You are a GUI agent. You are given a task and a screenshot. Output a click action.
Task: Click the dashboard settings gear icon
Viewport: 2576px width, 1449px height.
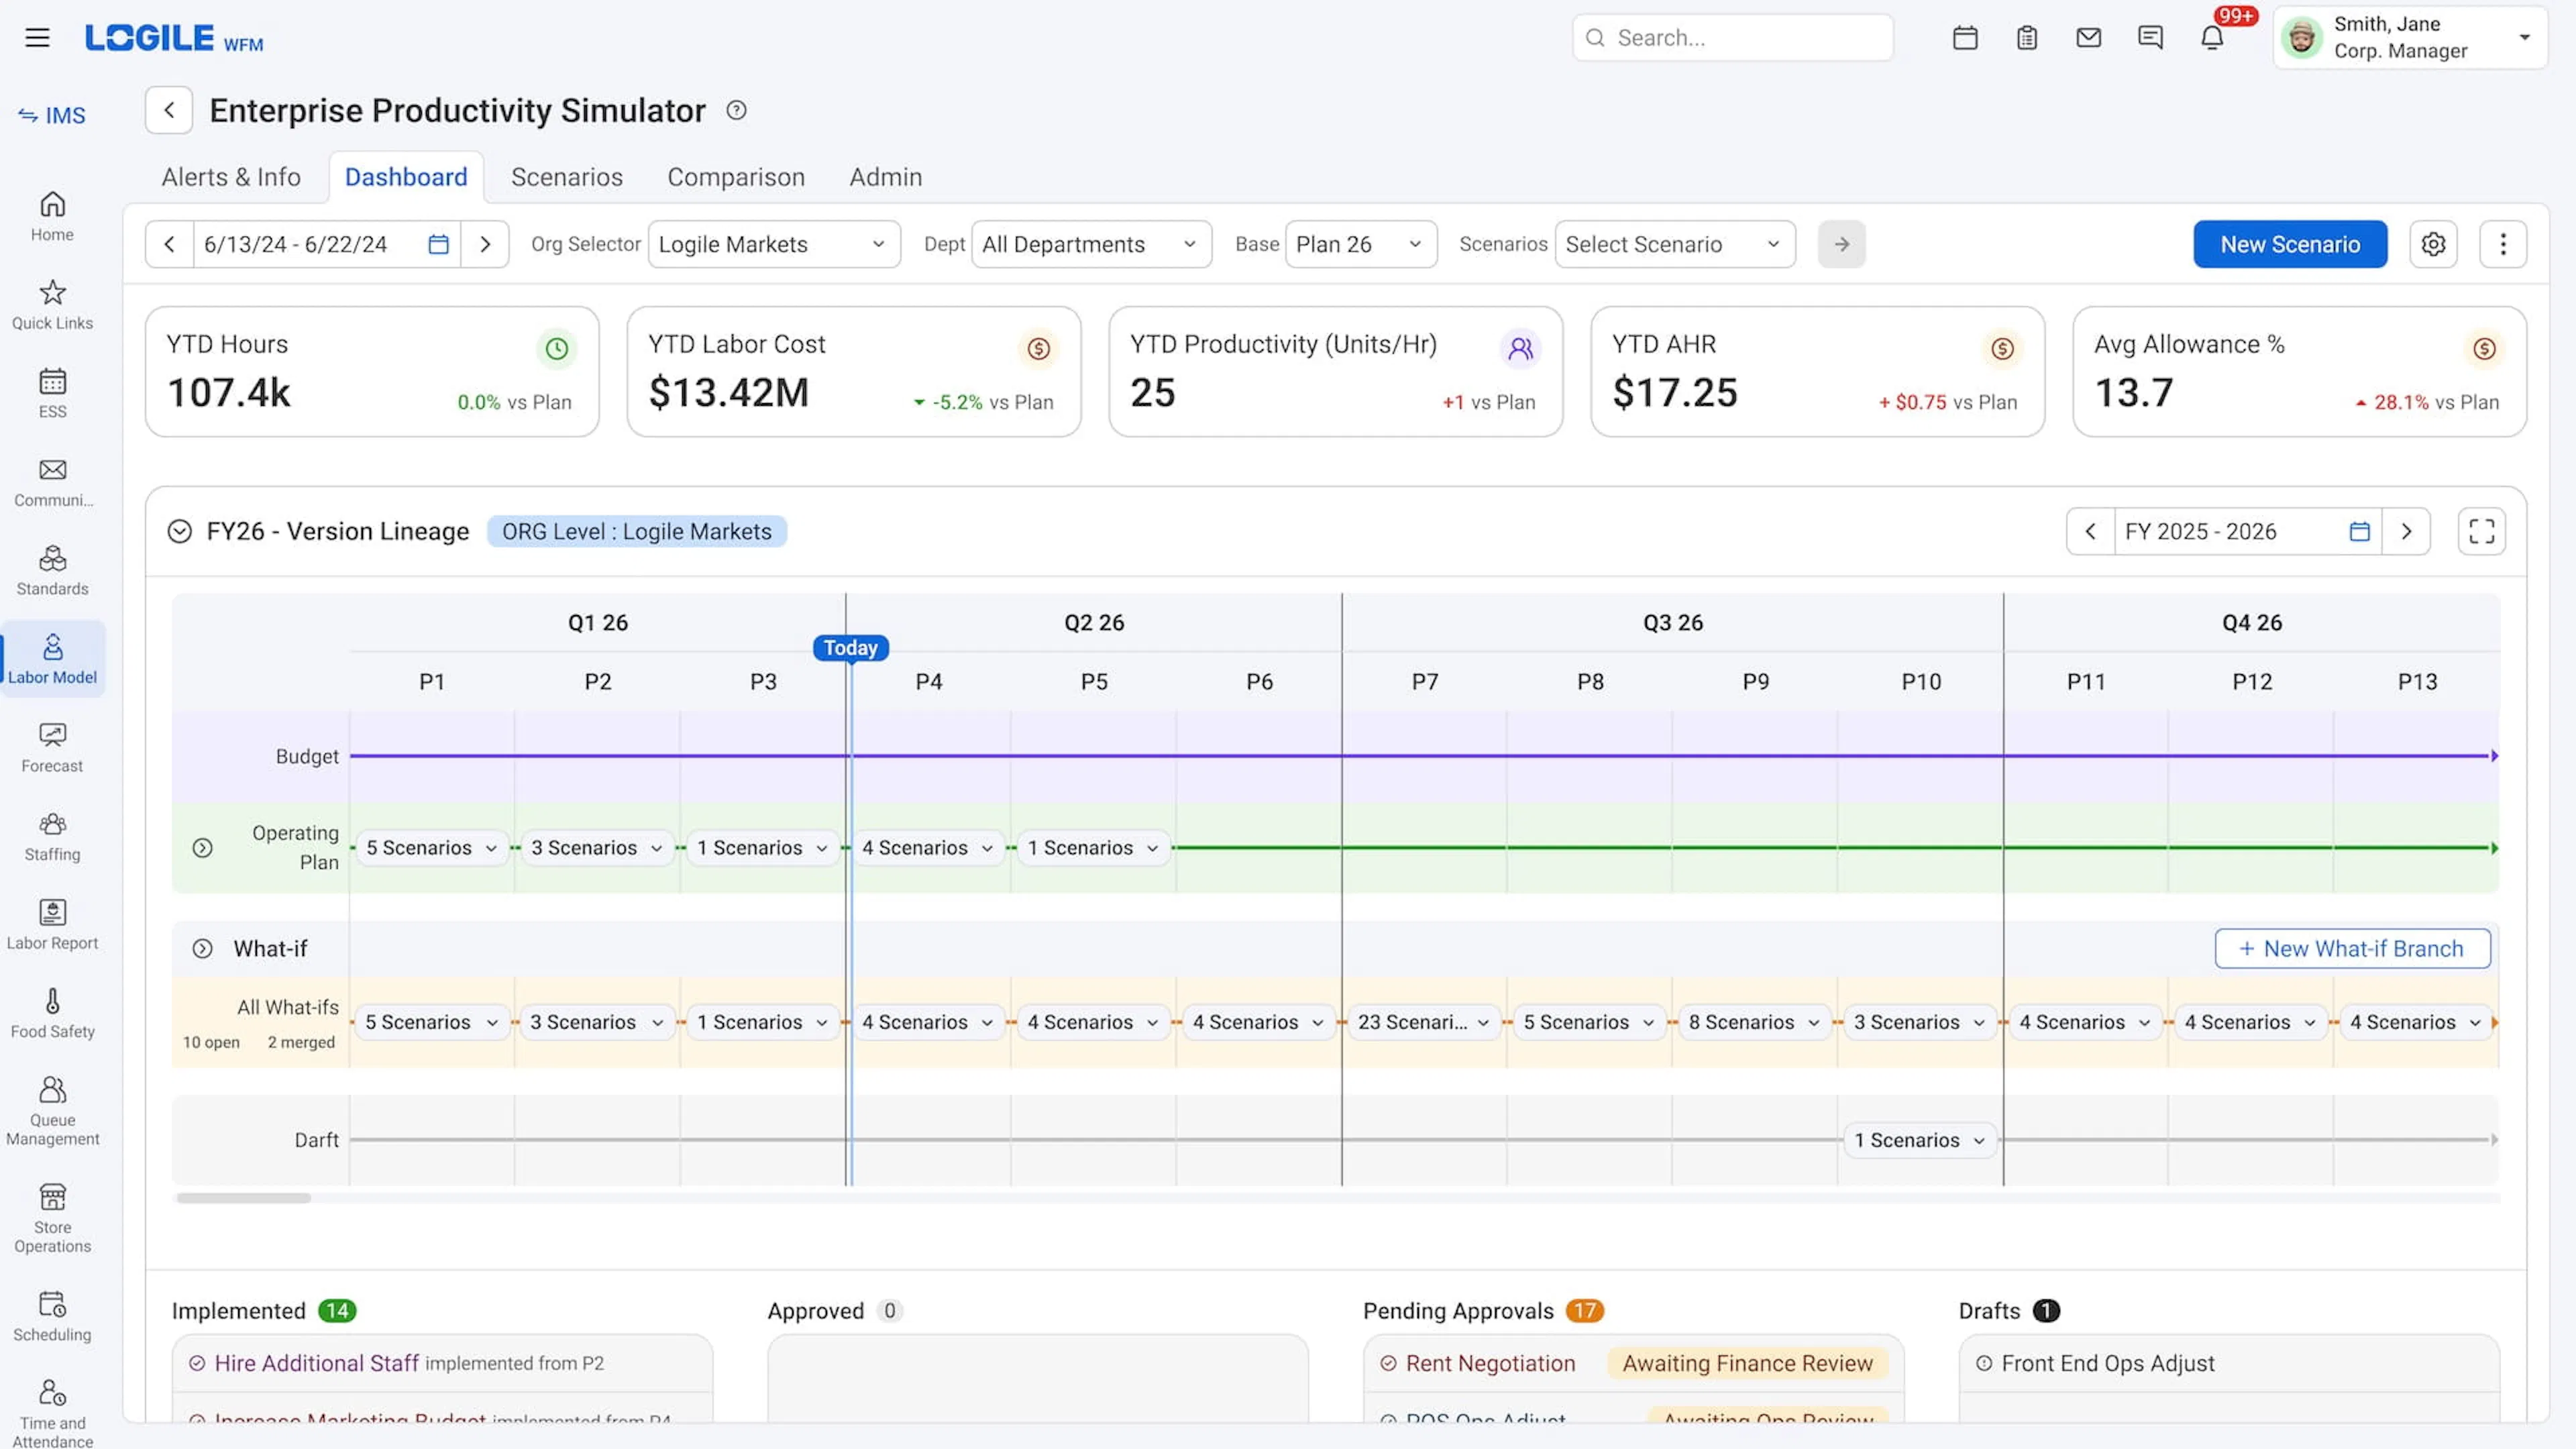[x=2433, y=244]
